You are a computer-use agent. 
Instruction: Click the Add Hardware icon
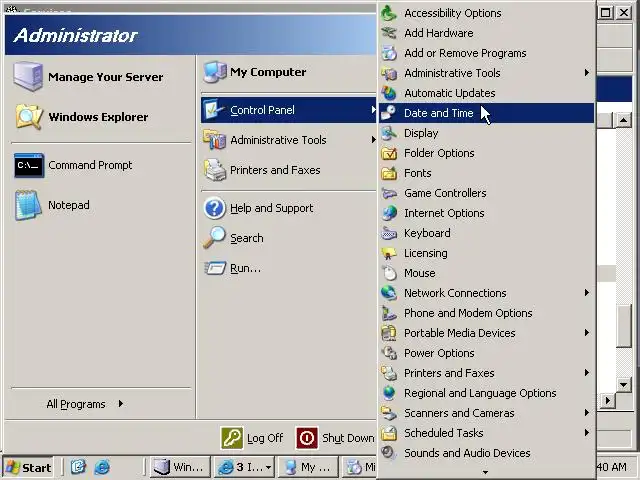pos(389,33)
